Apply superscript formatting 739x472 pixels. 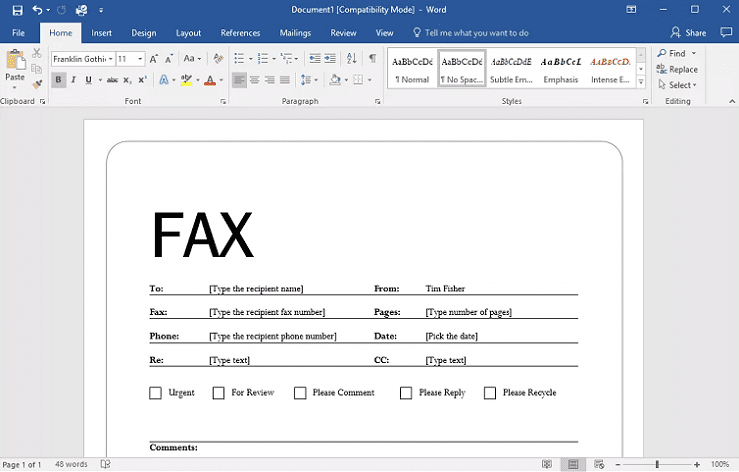[x=142, y=80]
